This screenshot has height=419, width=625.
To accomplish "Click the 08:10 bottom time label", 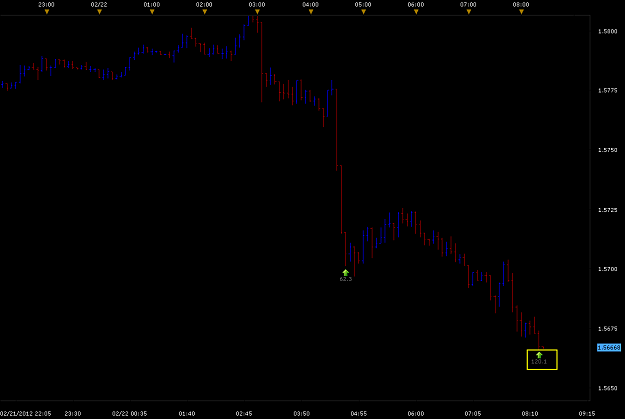I will (530, 414).
